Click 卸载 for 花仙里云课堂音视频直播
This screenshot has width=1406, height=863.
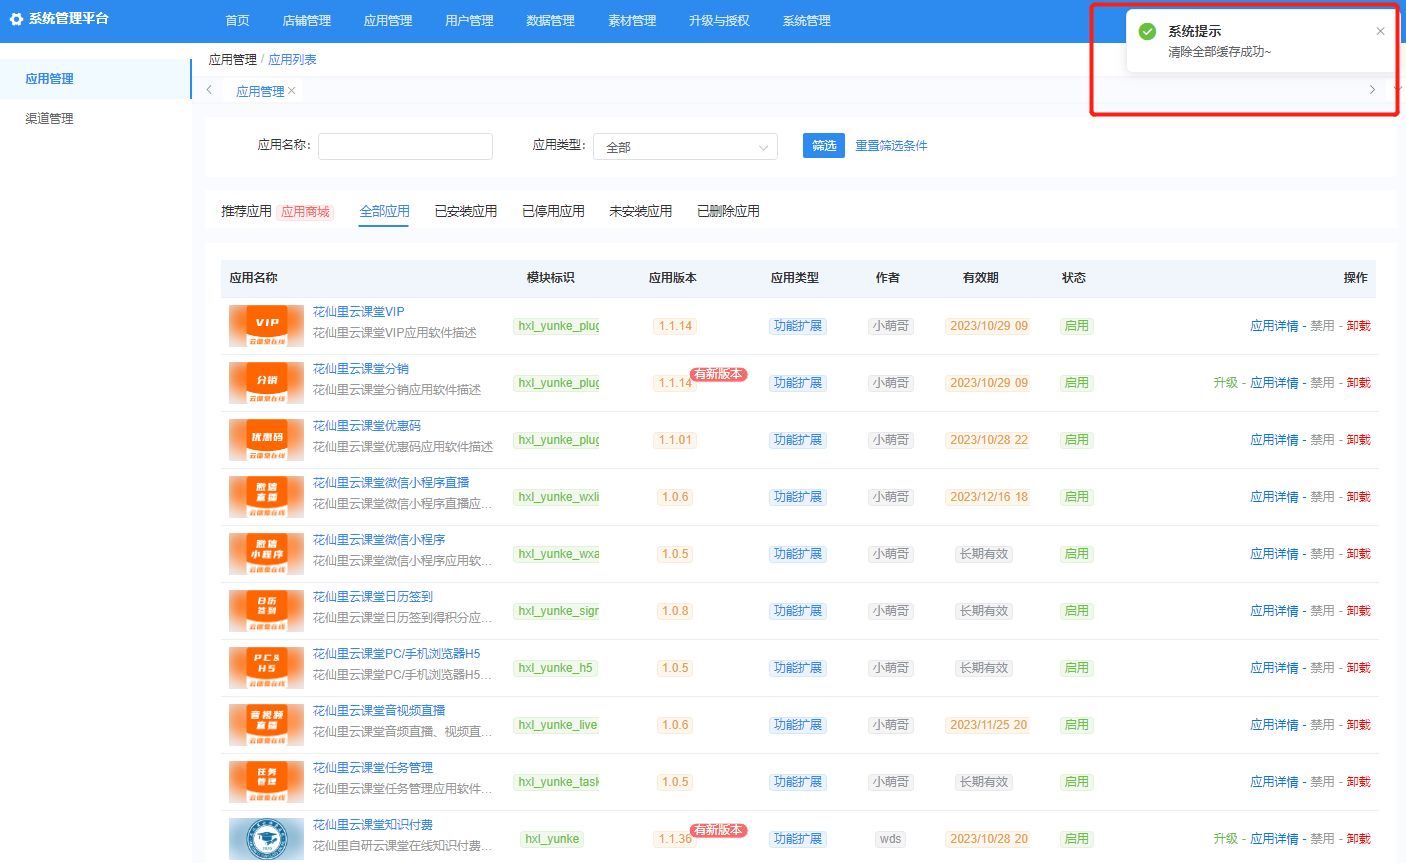pyautogui.click(x=1358, y=725)
